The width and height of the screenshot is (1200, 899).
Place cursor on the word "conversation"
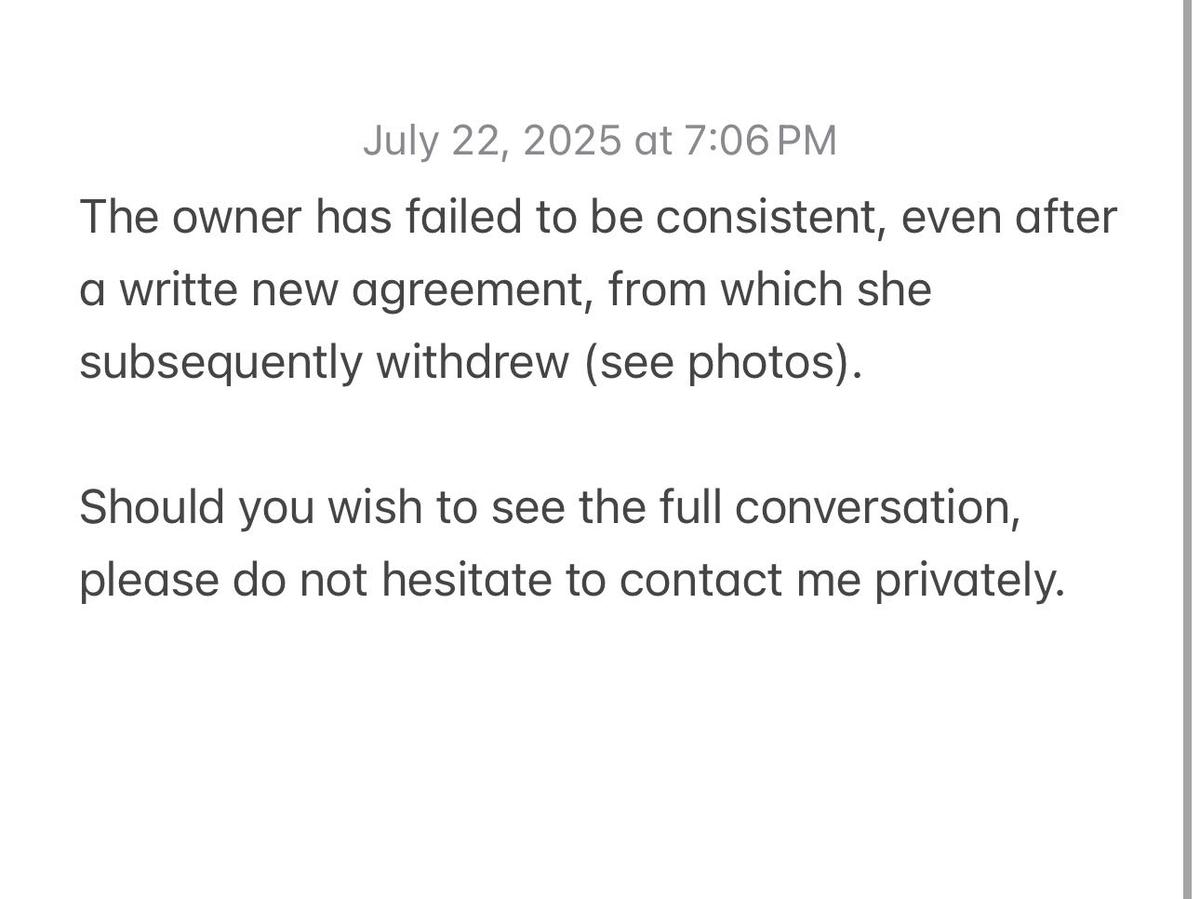[877, 507]
